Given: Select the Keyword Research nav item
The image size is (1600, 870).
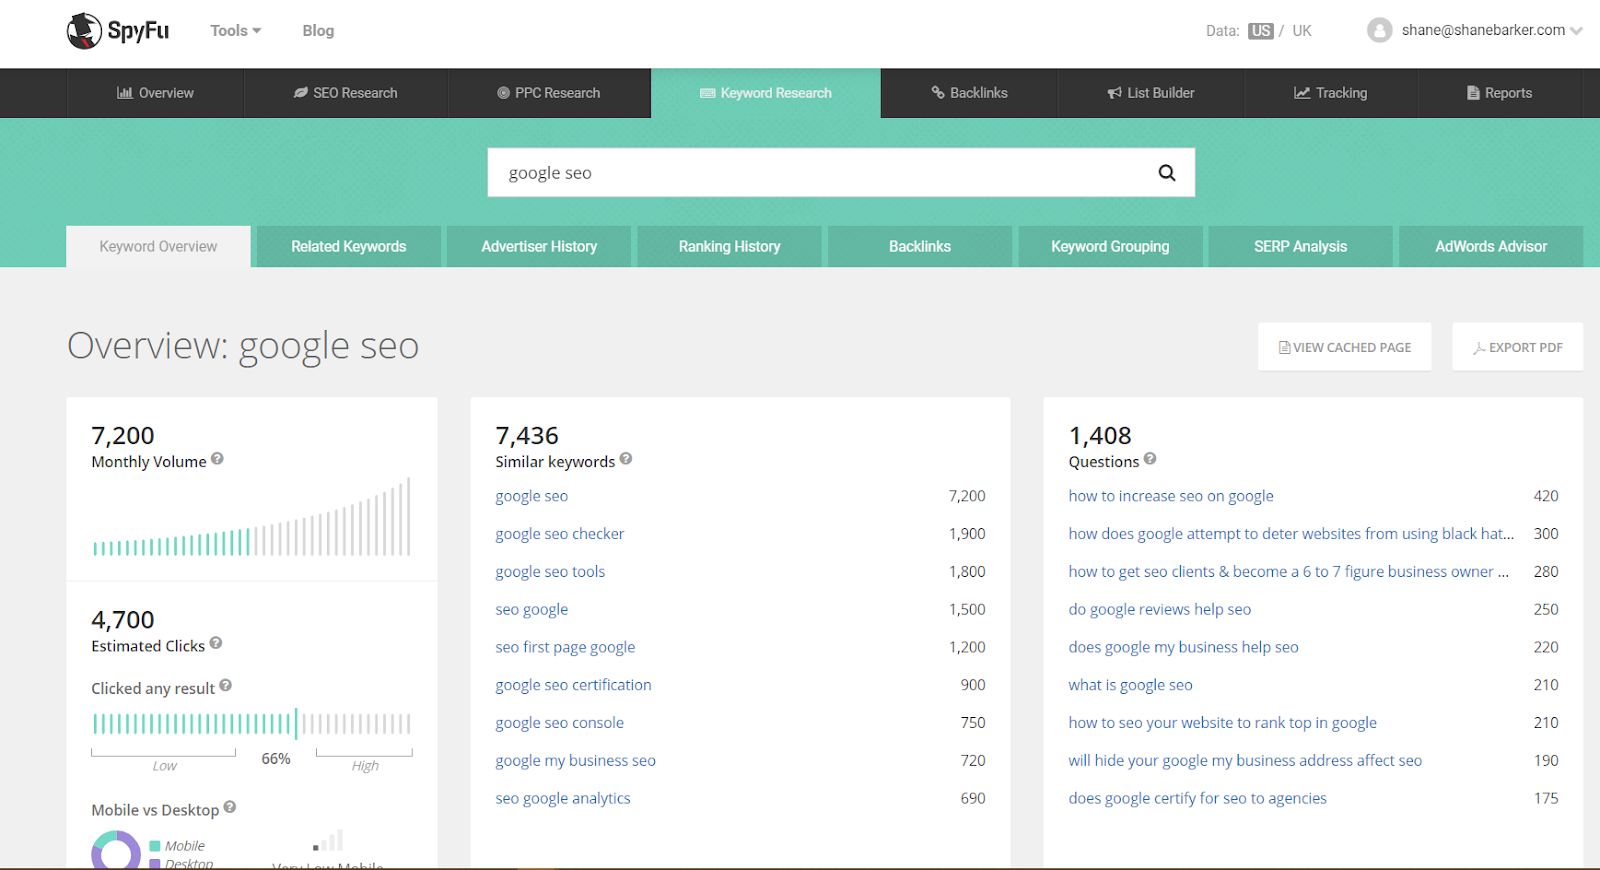Looking at the screenshot, I should [766, 93].
